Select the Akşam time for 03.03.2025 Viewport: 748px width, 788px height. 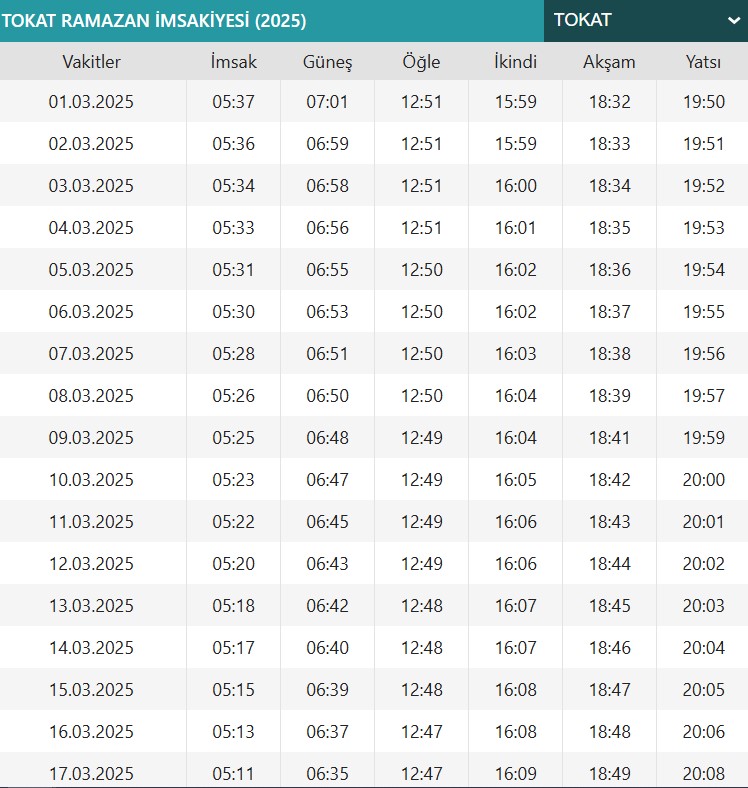(609, 186)
